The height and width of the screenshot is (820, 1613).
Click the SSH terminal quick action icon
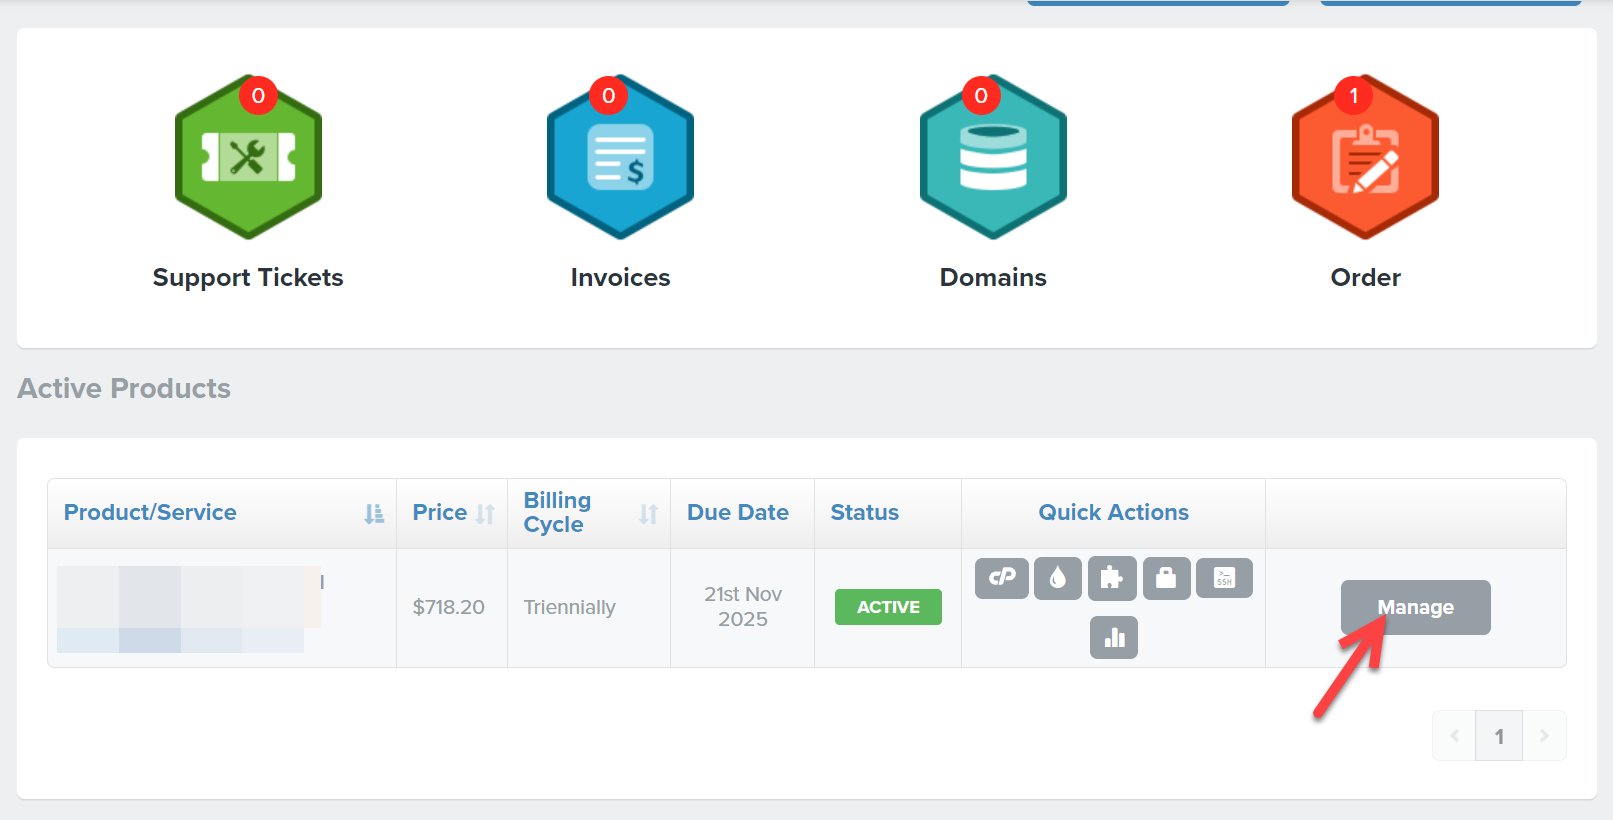(1224, 578)
